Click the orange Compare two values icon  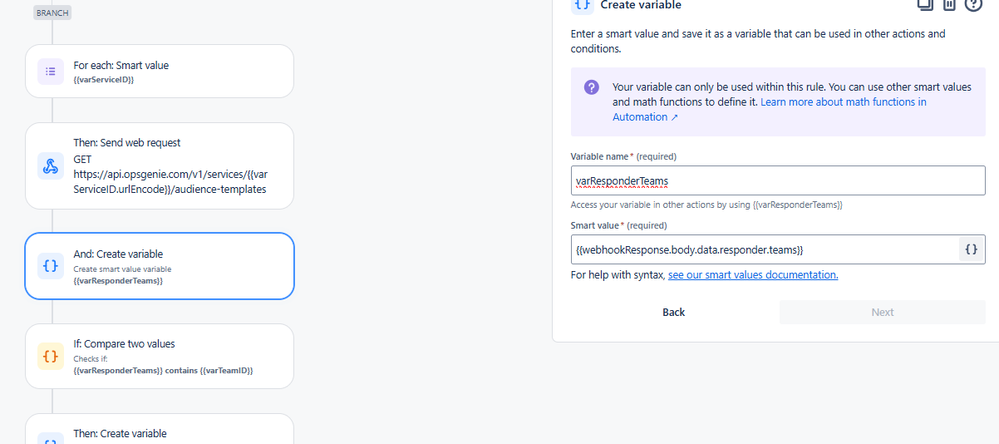click(x=50, y=356)
